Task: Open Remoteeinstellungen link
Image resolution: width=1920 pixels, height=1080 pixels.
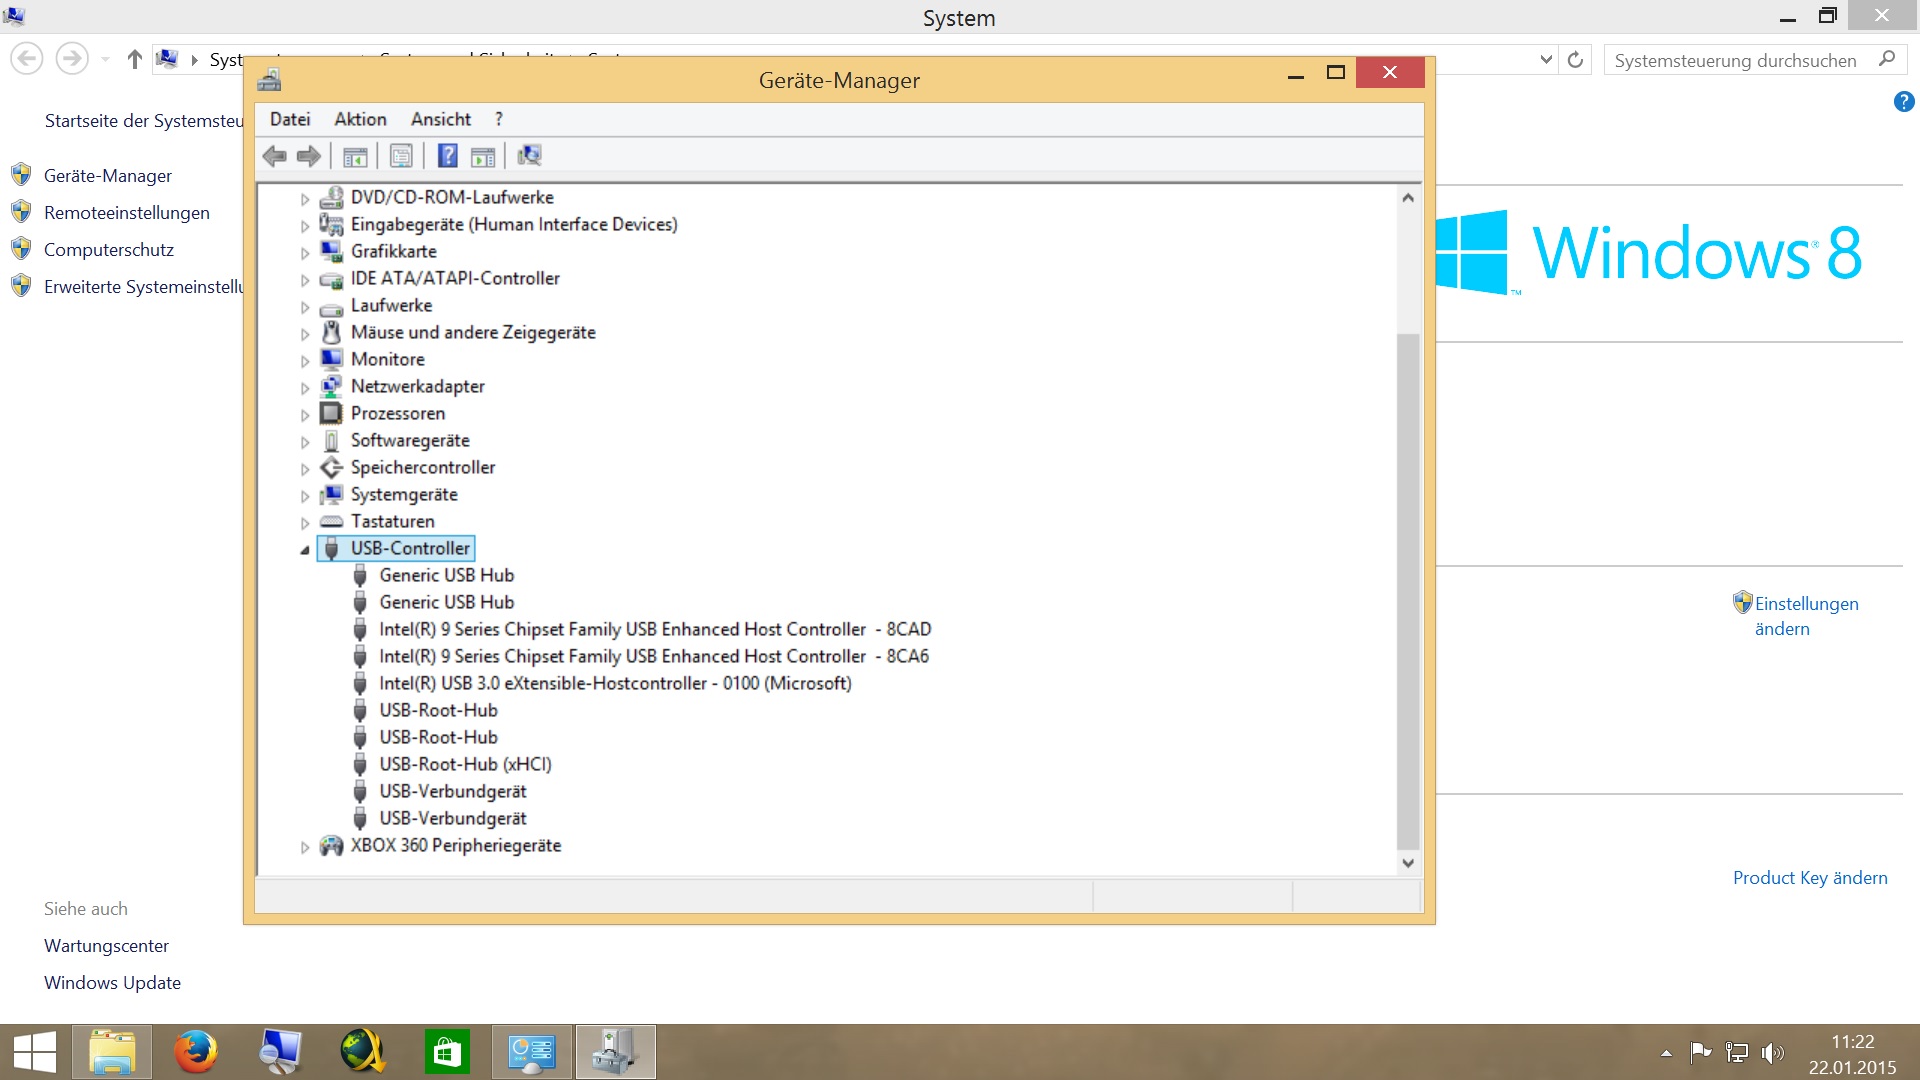Action: click(127, 213)
